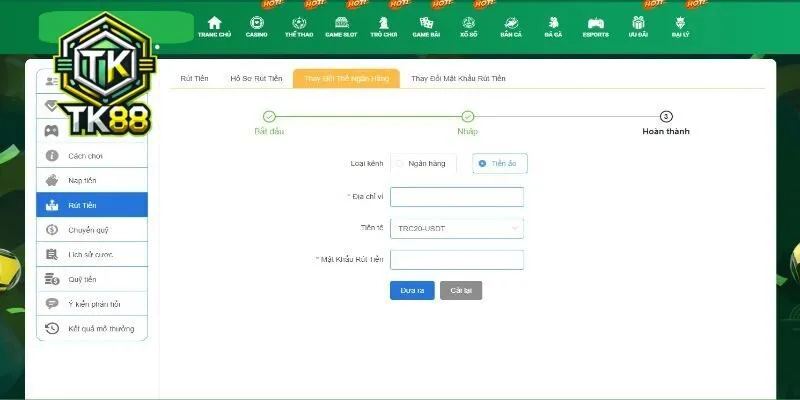Open the Game Slot icon
800x400 pixels.
tap(341, 23)
